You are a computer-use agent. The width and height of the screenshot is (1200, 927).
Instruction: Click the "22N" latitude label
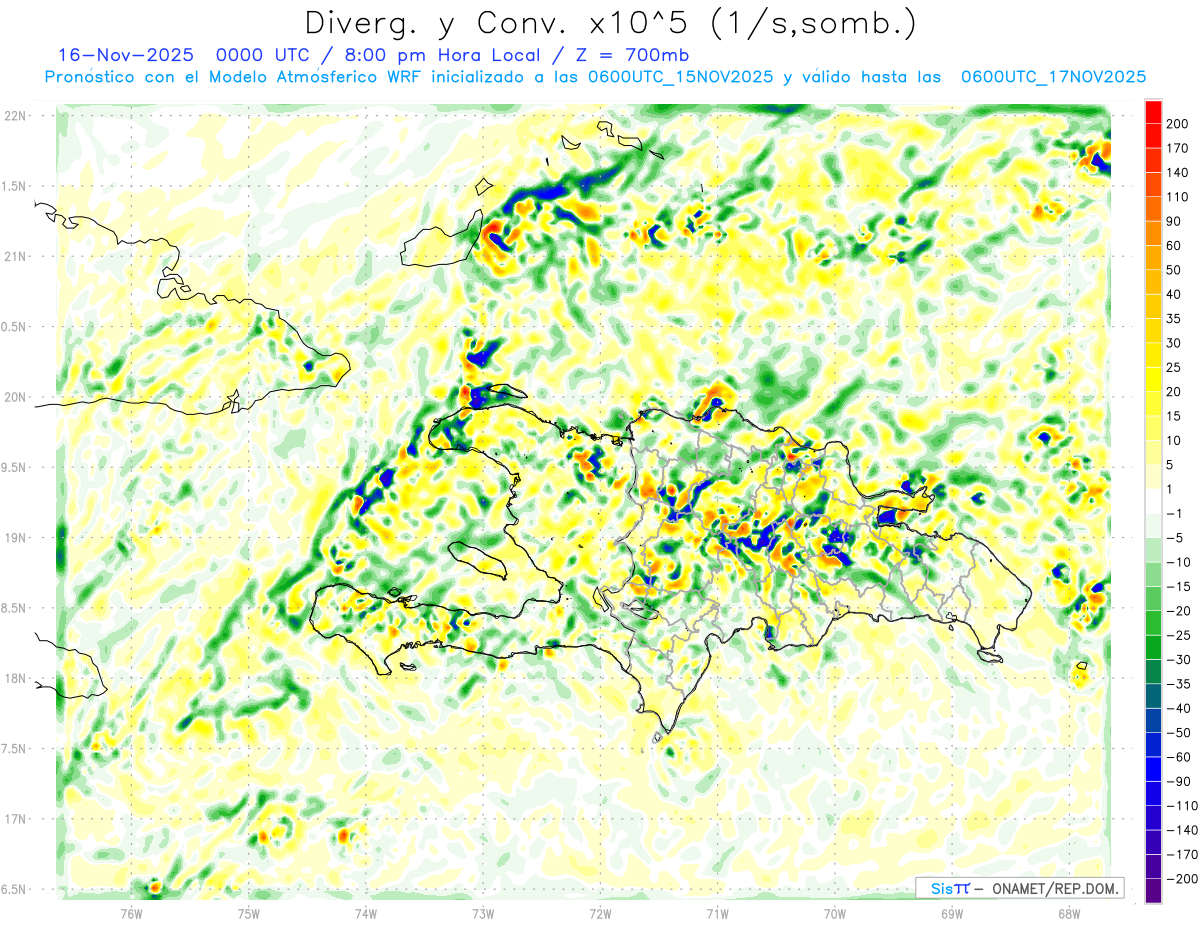click(15, 116)
